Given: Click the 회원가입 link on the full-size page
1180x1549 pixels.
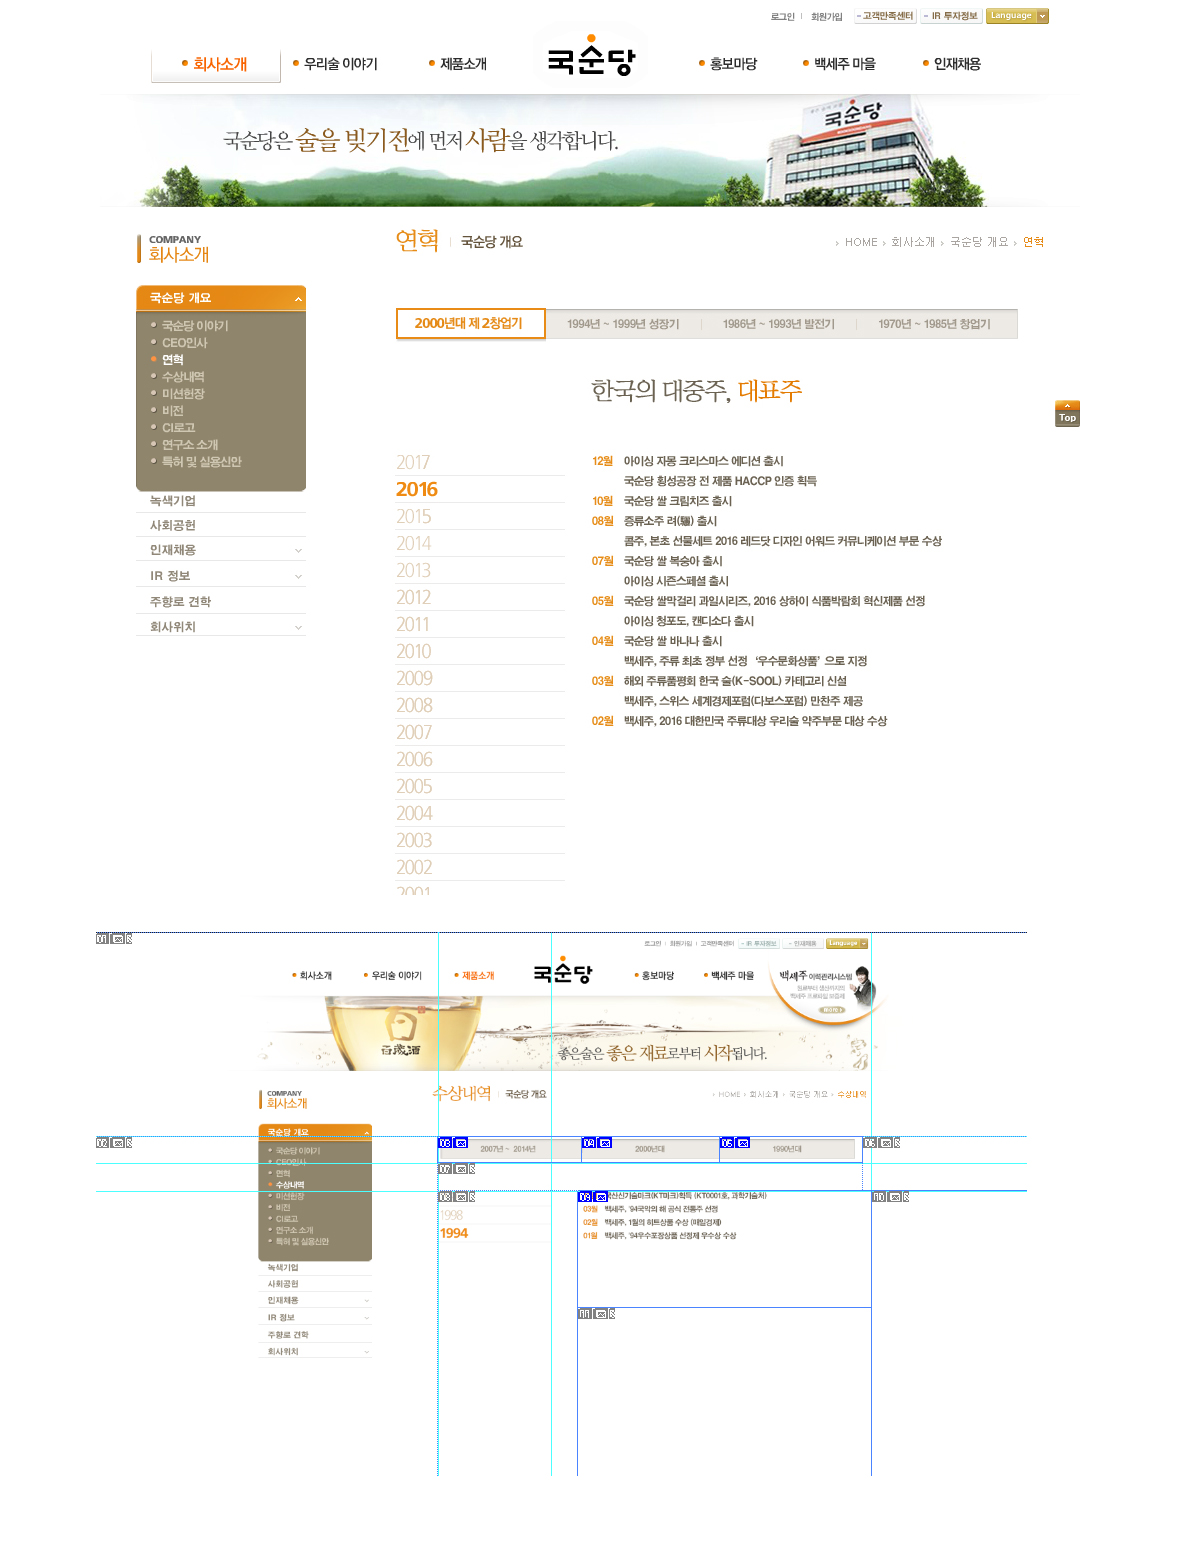Looking at the screenshot, I should 827,17.
